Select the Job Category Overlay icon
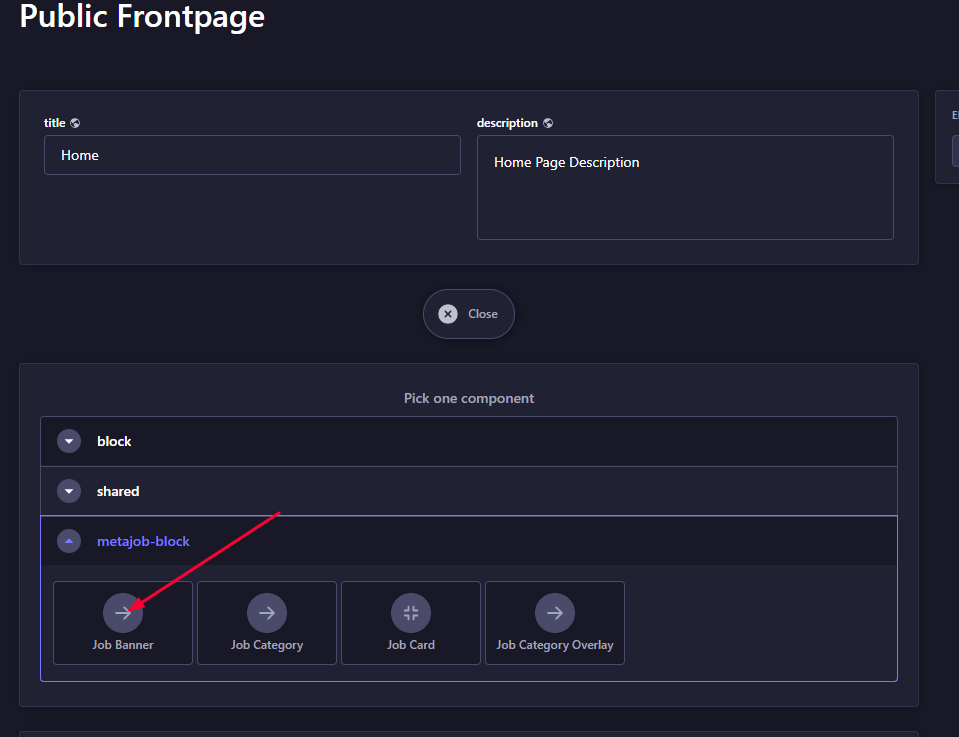The height and width of the screenshot is (737, 959). 555,613
